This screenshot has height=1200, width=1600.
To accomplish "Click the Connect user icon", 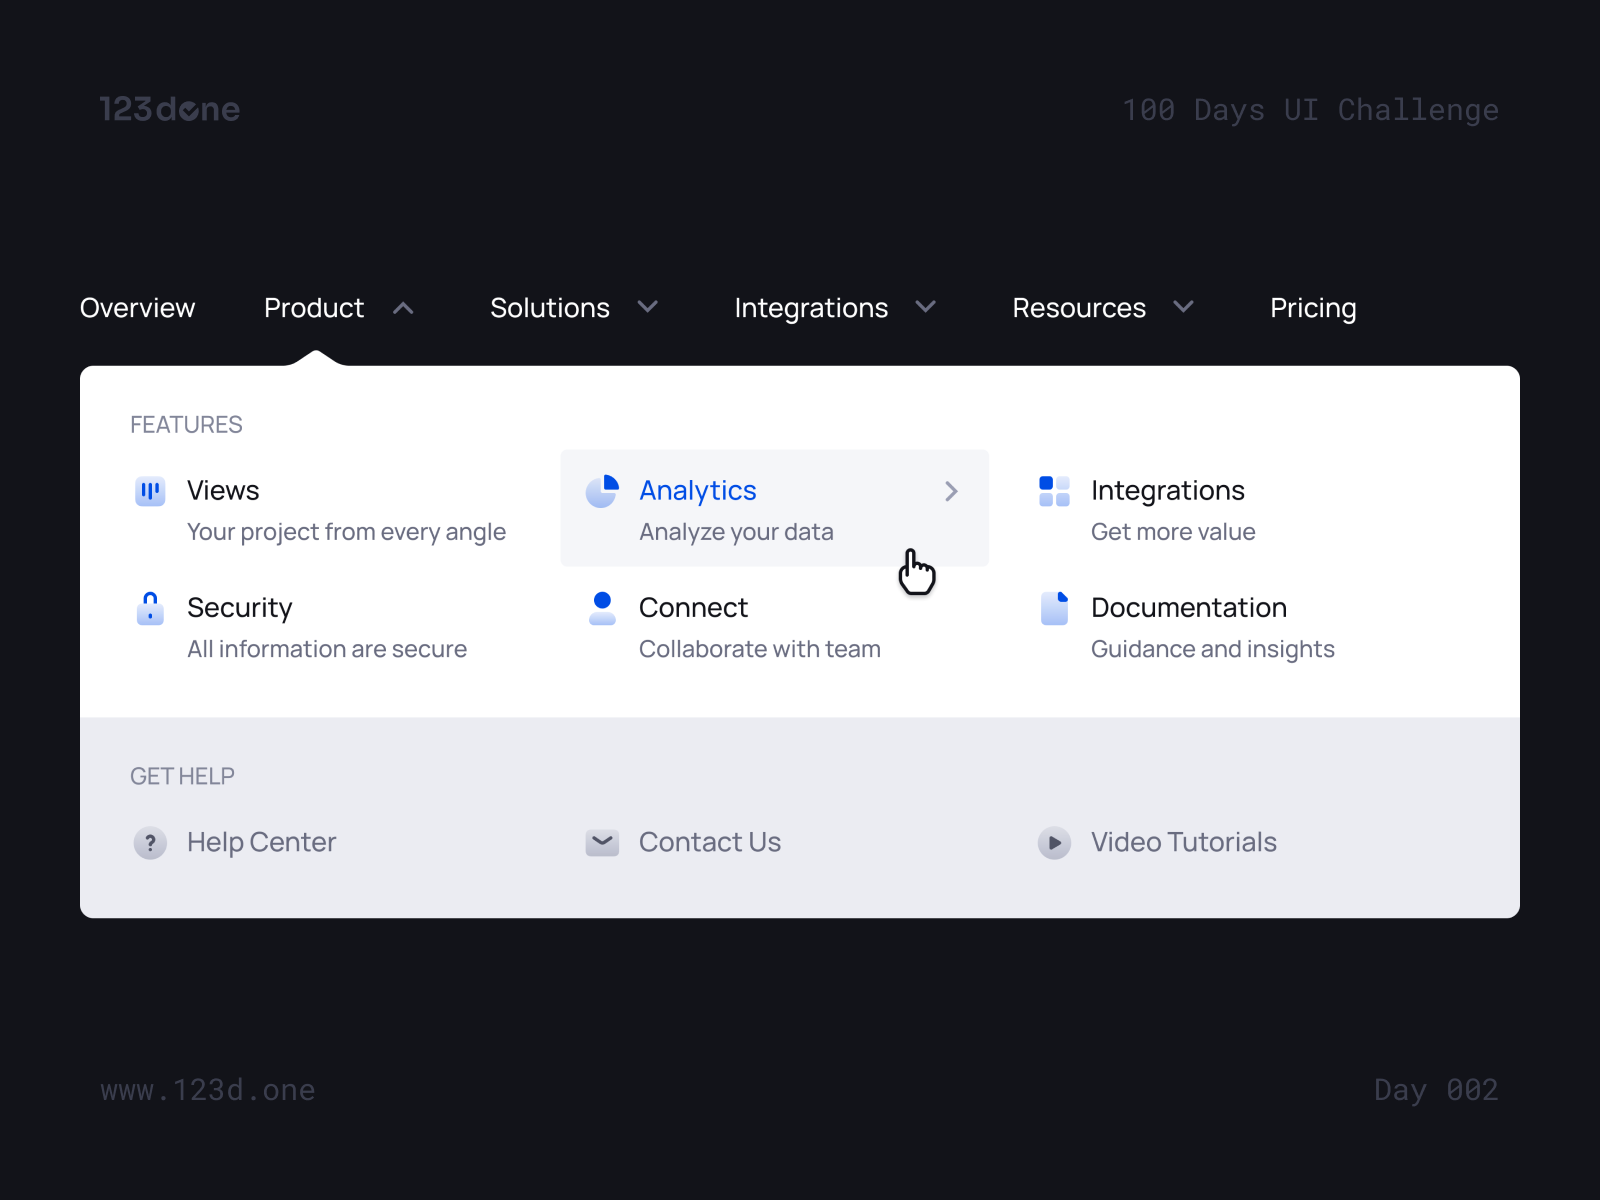I will click(602, 608).
